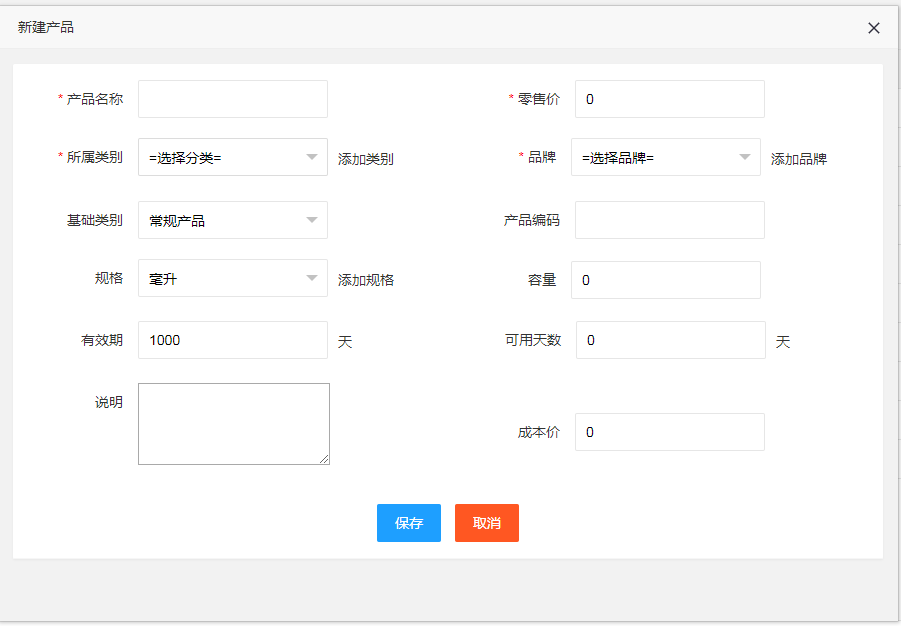Open the 所属类别 category dropdown
This screenshot has width=901, height=626.
pyautogui.click(x=232, y=157)
